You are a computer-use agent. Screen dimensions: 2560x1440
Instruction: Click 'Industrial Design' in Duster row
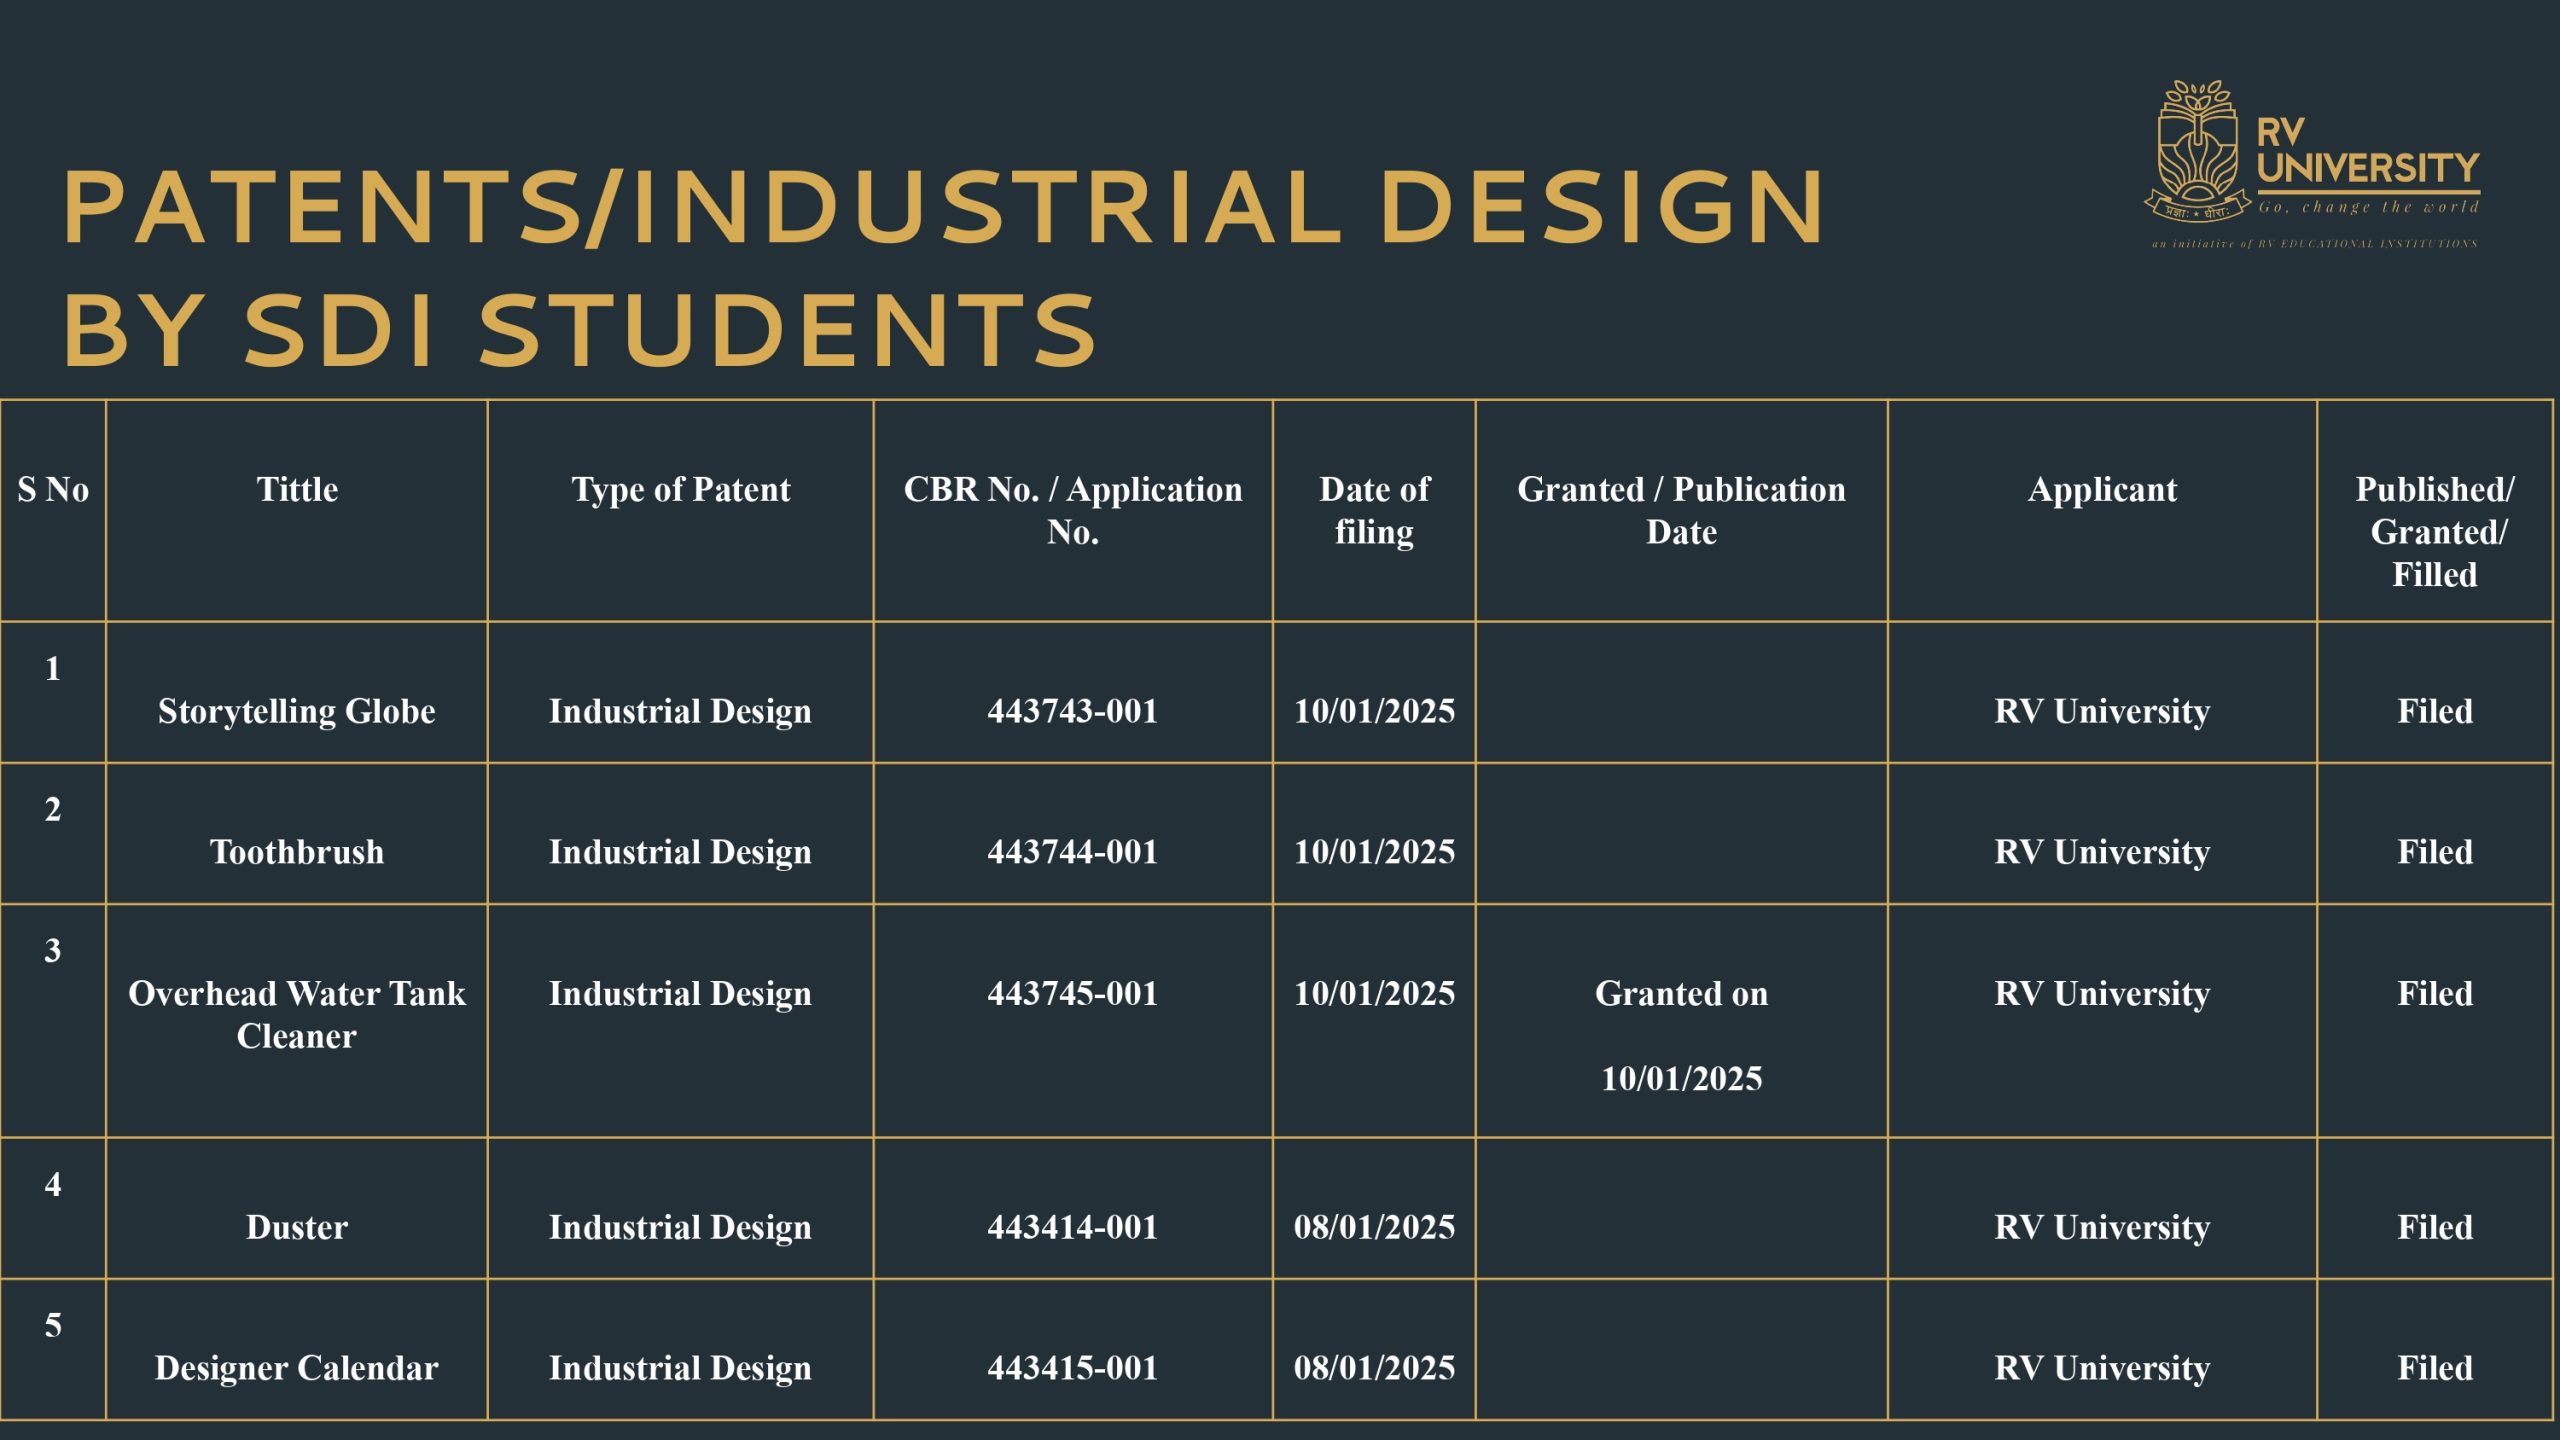pyautogui.click(x=680, y=1227)
